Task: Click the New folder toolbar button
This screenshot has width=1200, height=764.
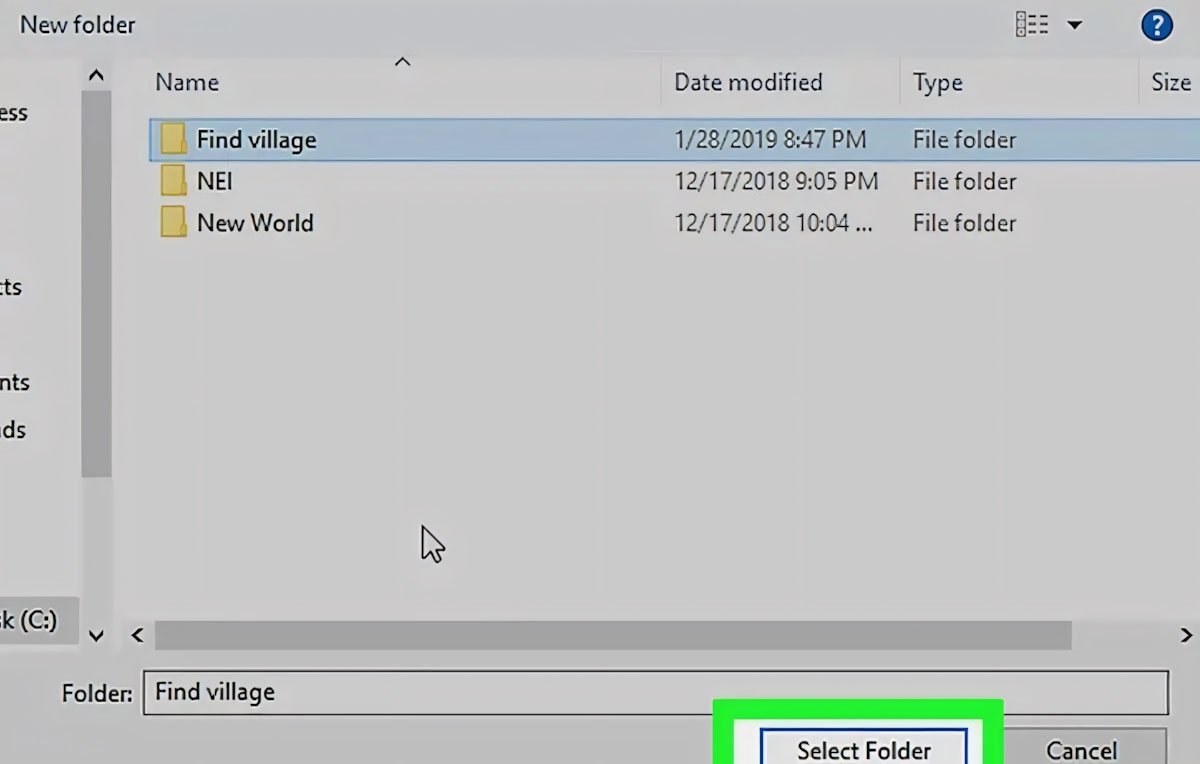Action: [x=78, y=25]
